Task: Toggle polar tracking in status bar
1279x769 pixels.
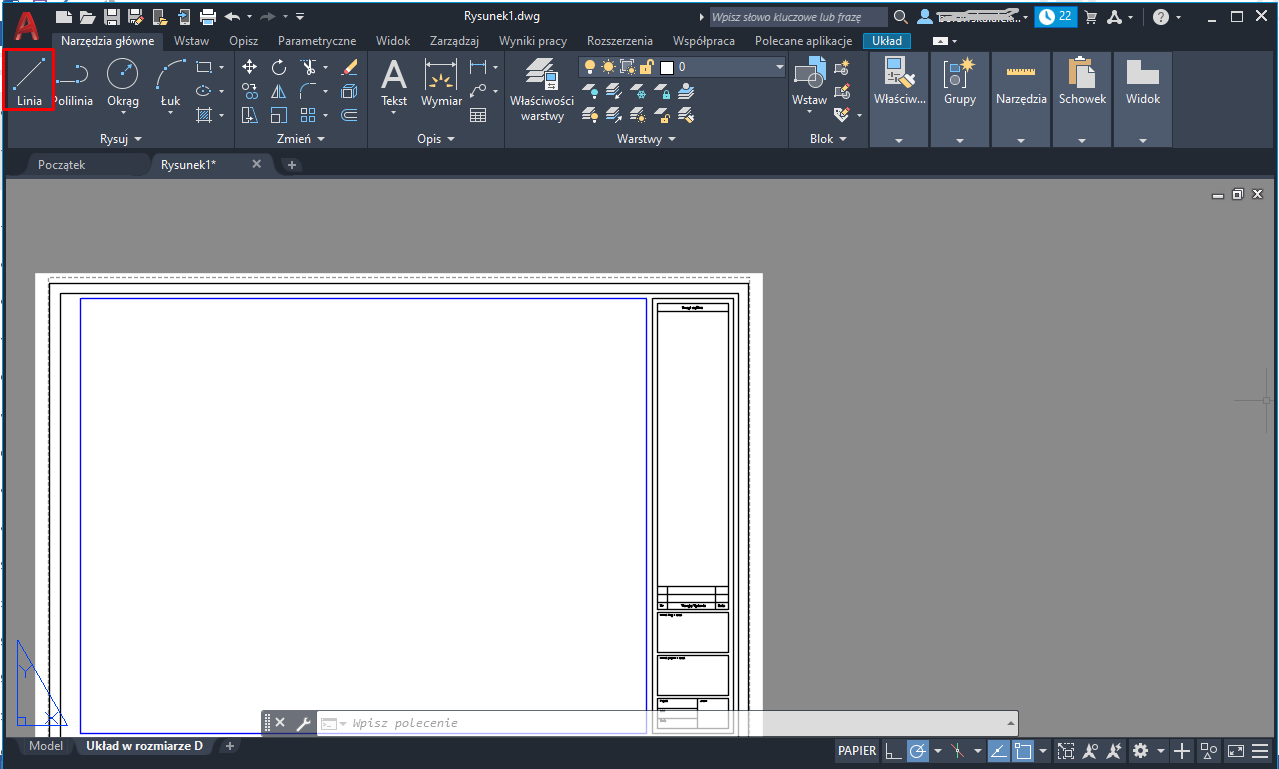Action: [x=917, y=751]
